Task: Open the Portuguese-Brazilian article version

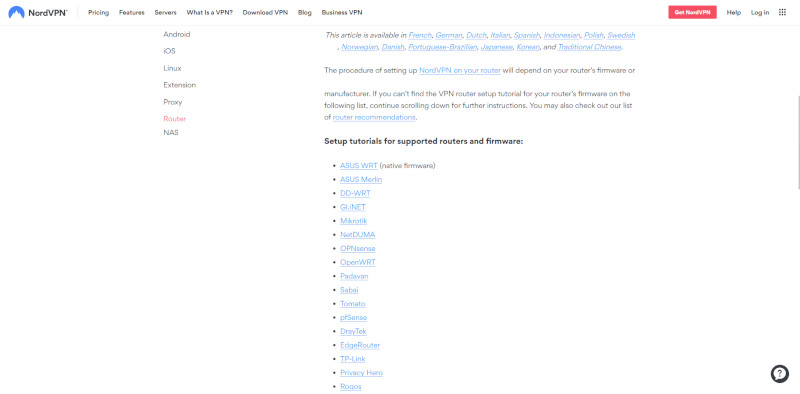Action: tap(442, 47)
